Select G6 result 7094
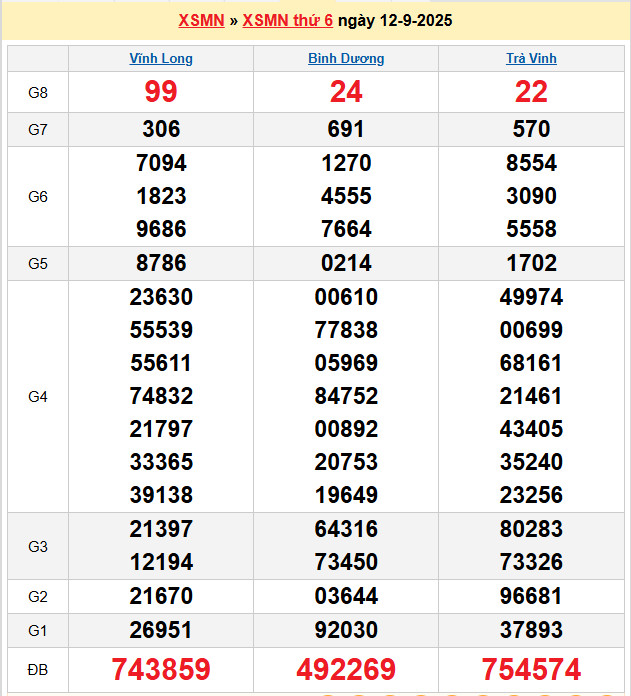This screenshot has width=631, height=696. tap(161, 163)
